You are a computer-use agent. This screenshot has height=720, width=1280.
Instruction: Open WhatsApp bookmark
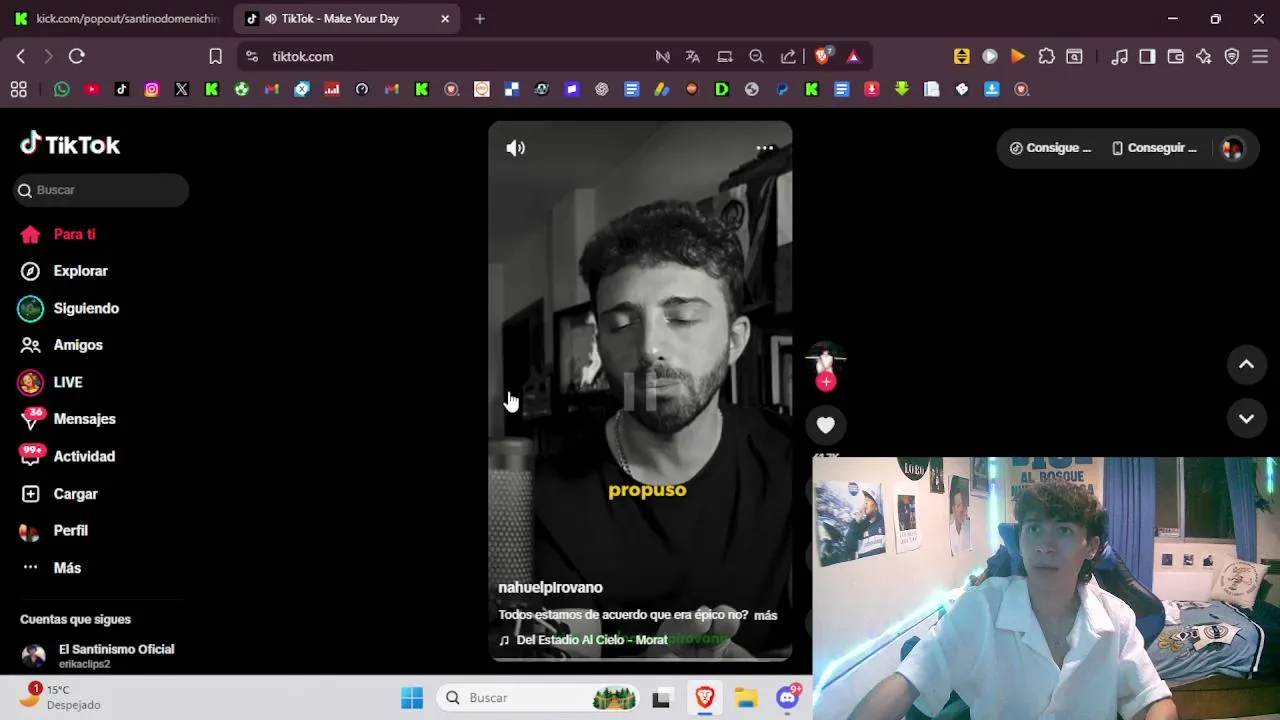click(62, 89)
